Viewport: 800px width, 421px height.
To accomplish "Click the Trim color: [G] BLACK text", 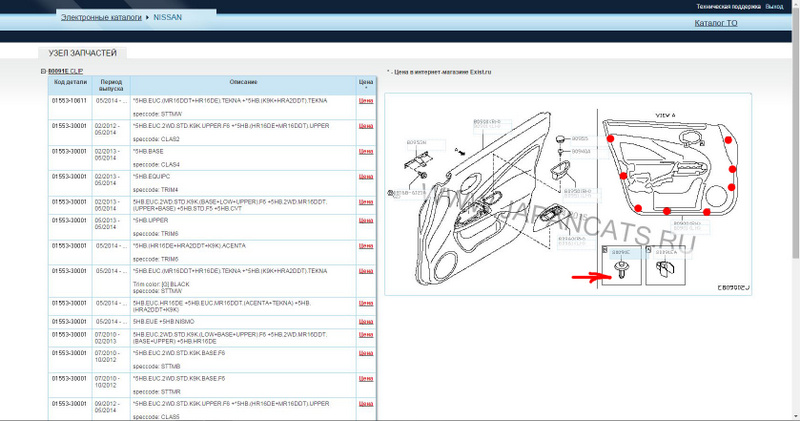I will tap(161, 284).
